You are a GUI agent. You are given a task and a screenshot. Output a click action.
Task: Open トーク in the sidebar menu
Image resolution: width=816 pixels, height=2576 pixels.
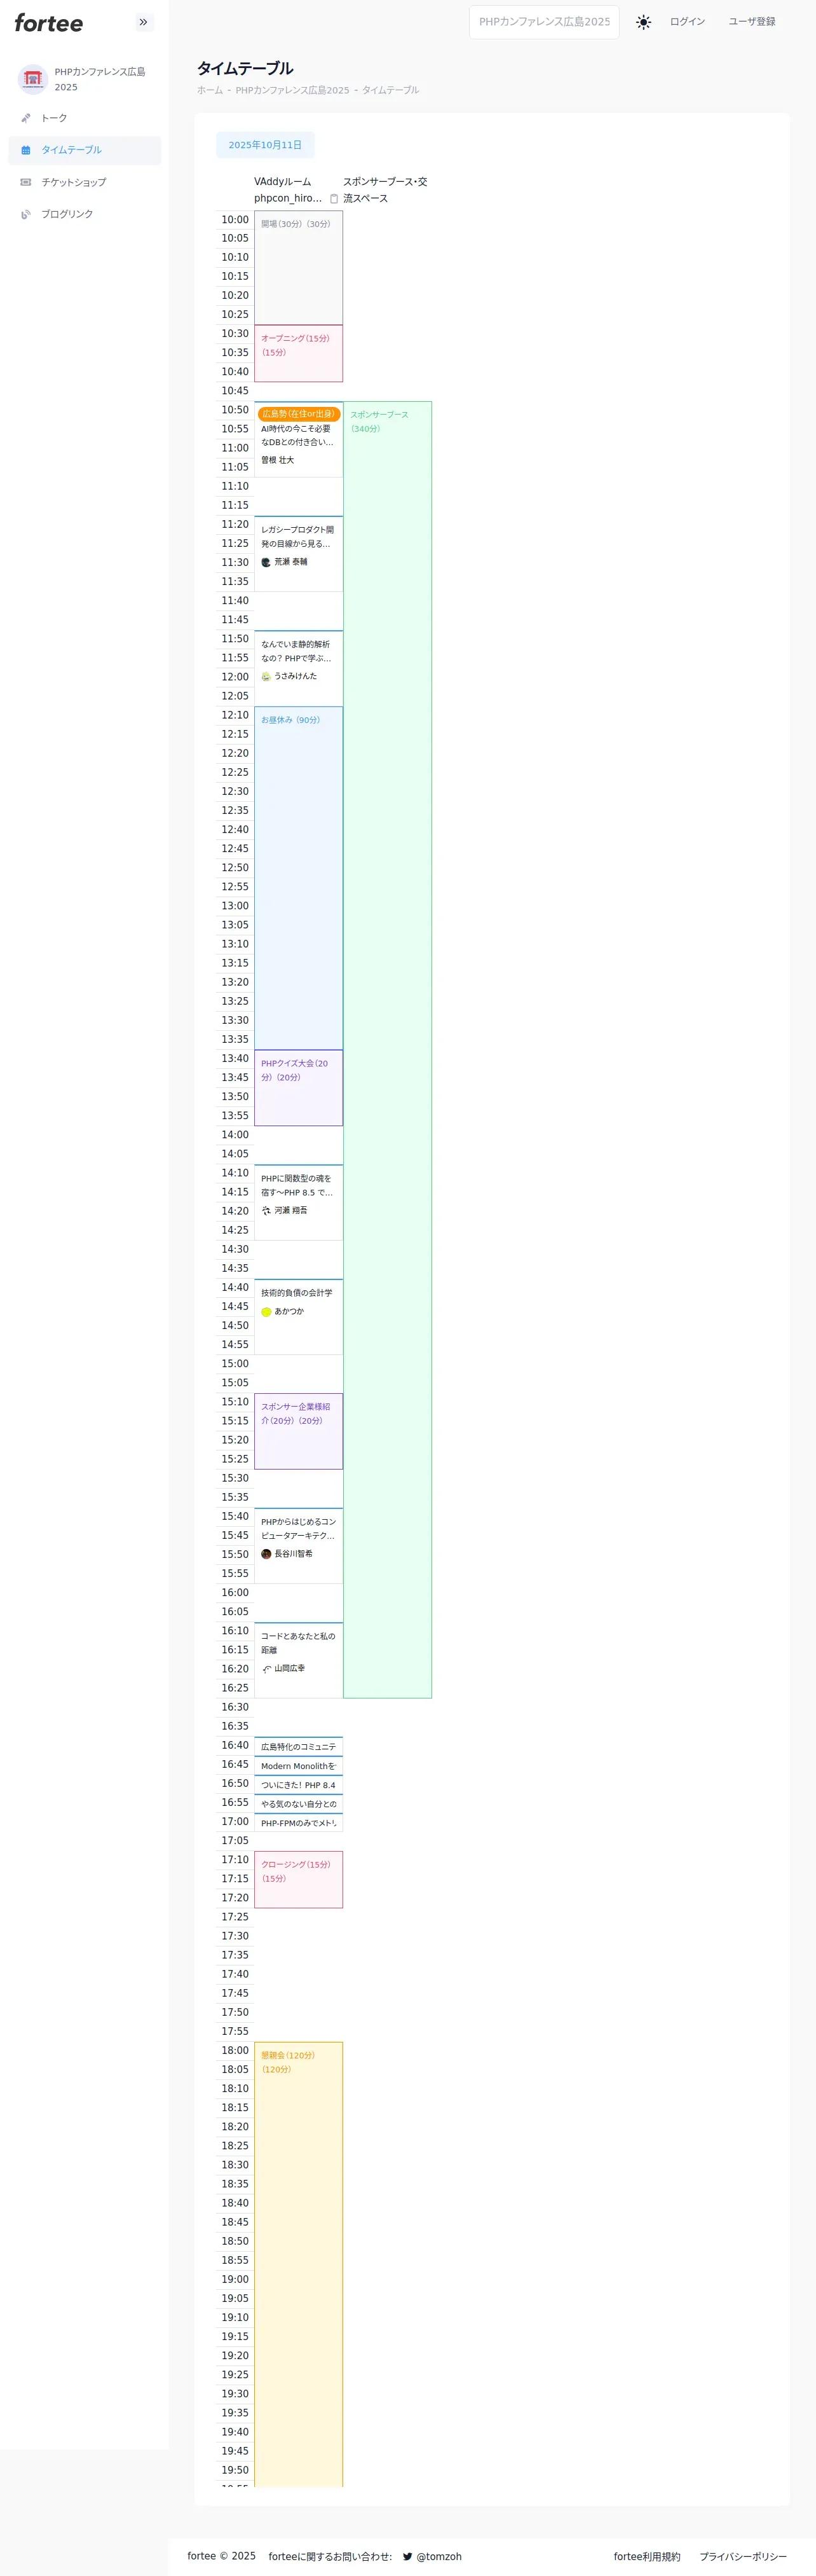click(x=85, y=118)
